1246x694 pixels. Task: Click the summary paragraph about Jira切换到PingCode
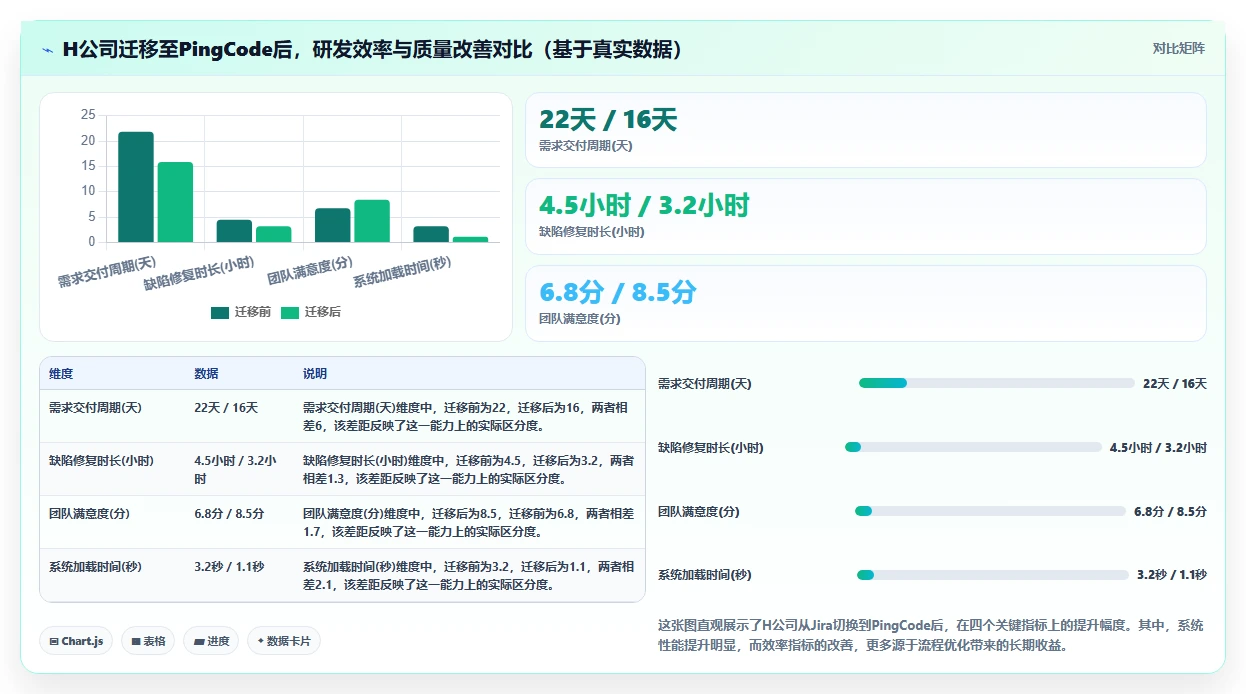pos(930,635)
